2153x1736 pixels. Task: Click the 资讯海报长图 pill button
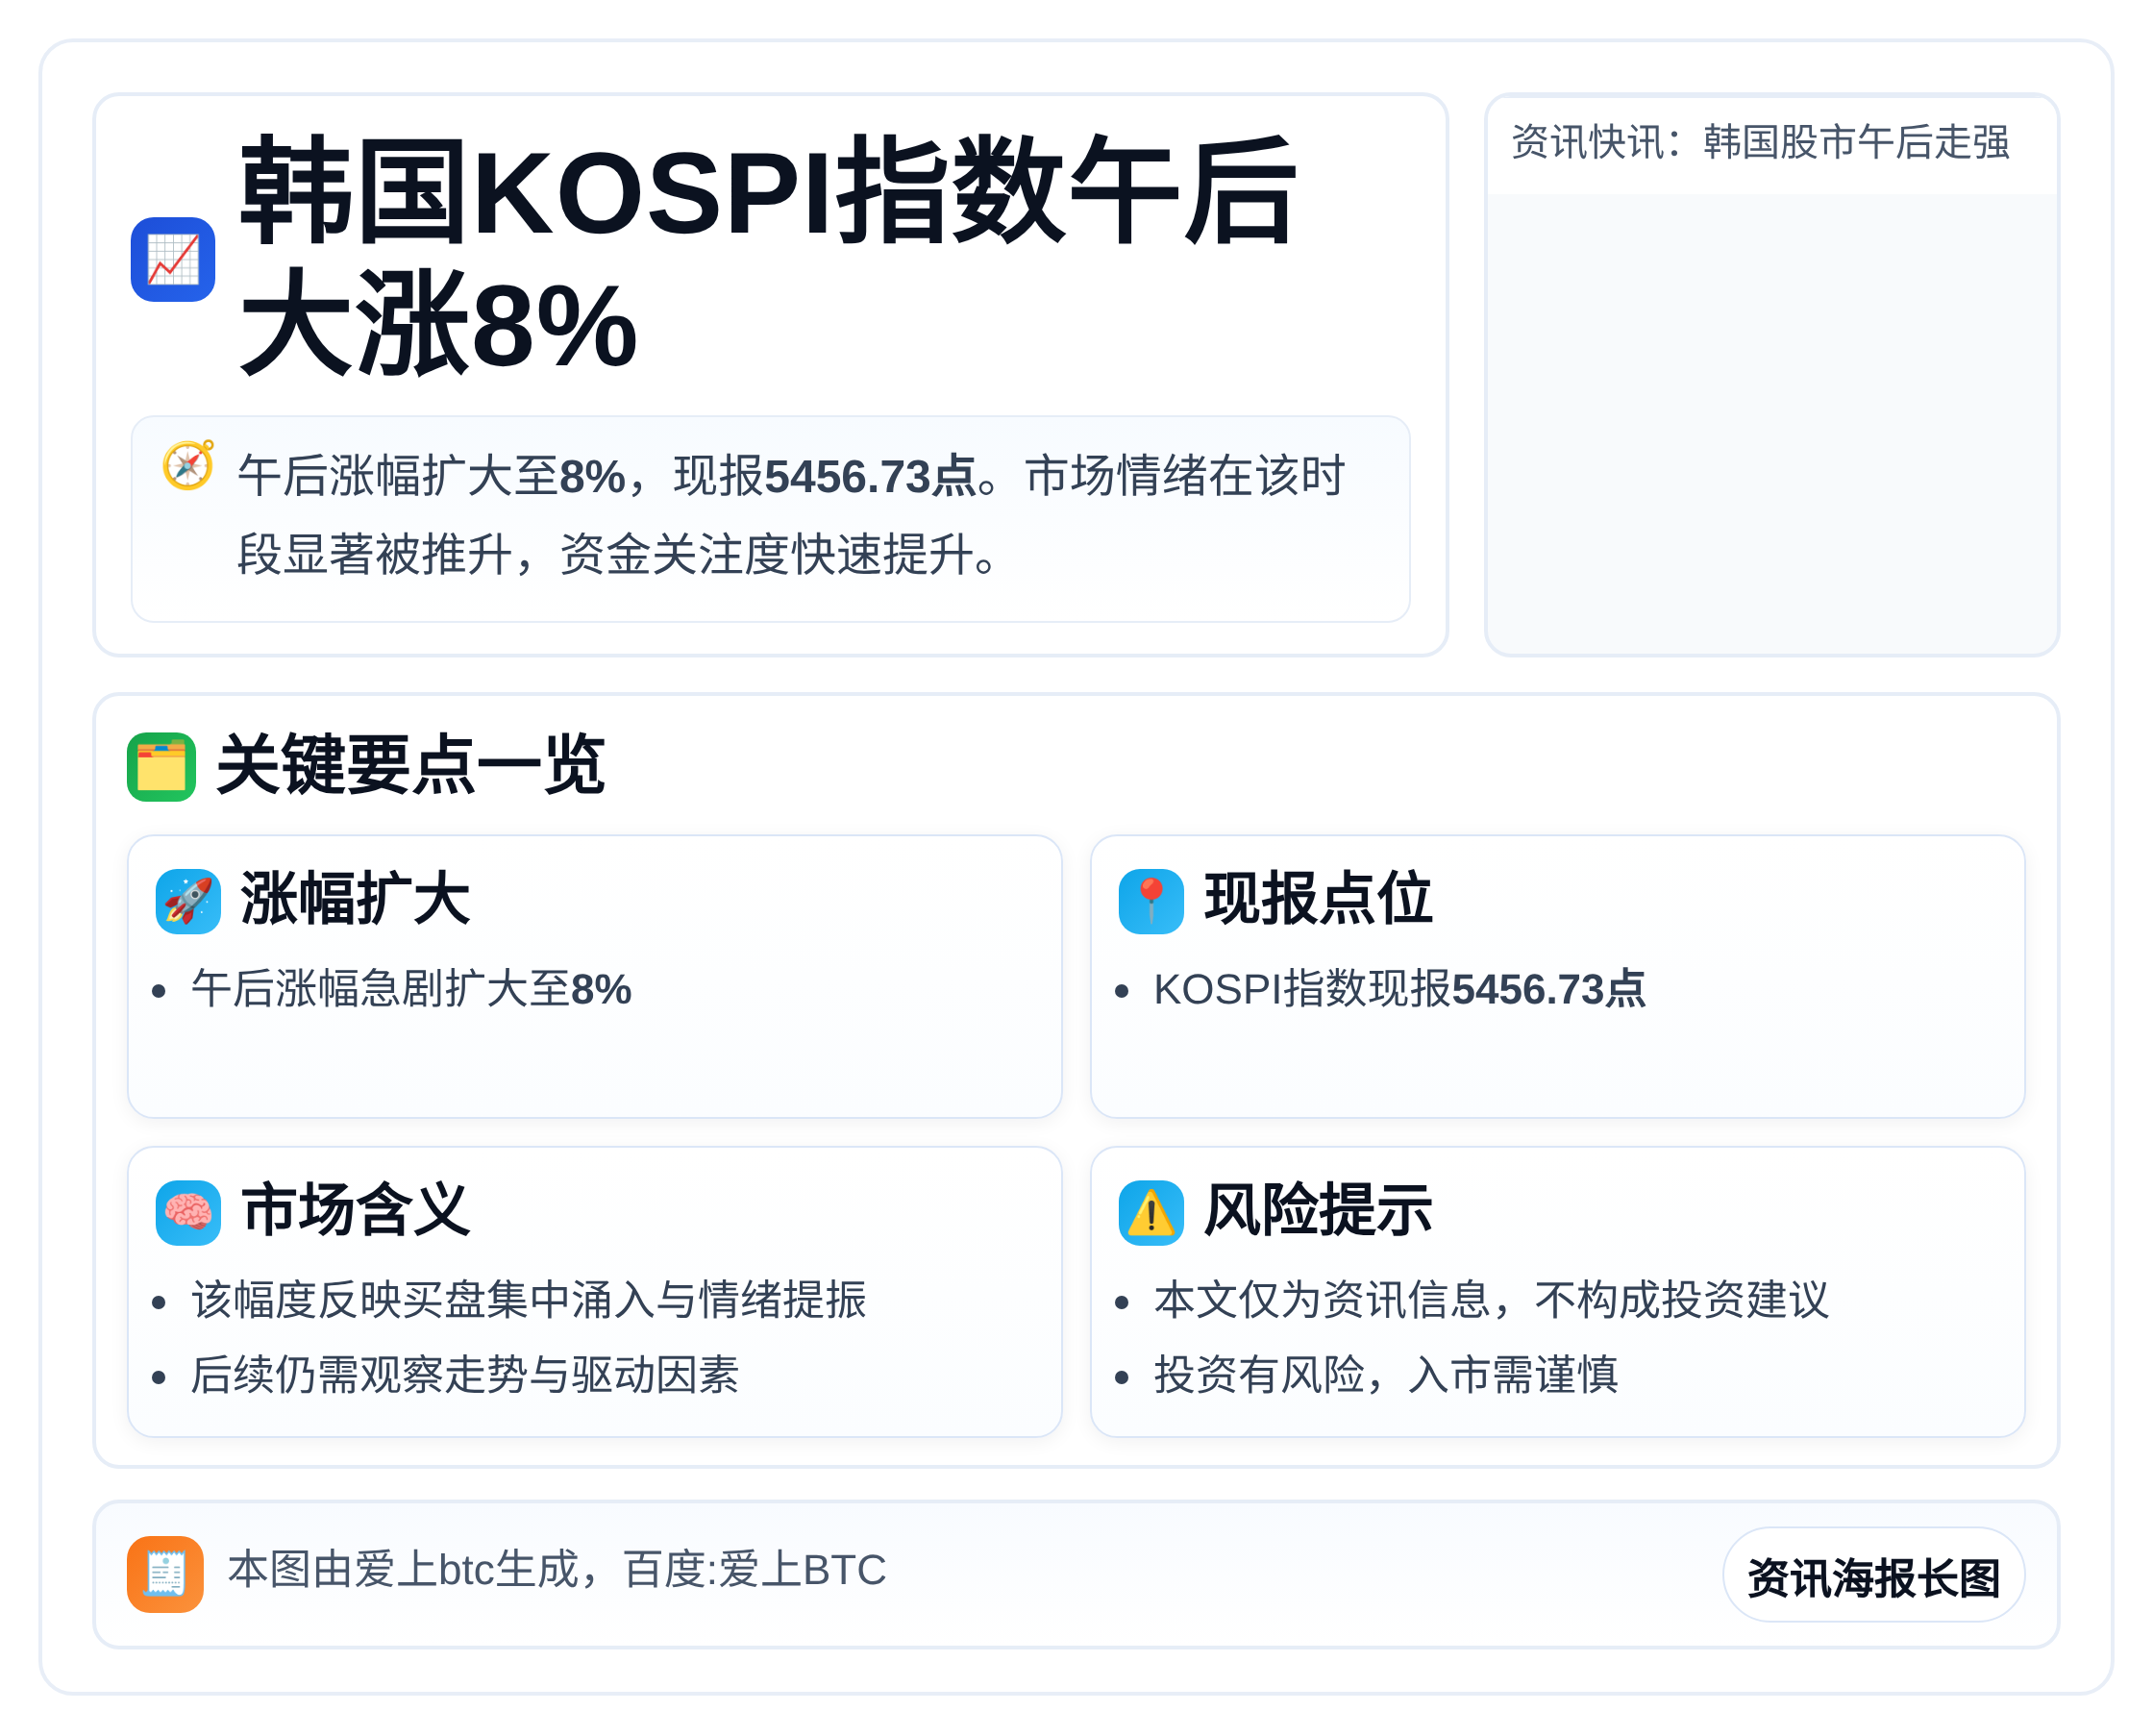point(1873,1575)
